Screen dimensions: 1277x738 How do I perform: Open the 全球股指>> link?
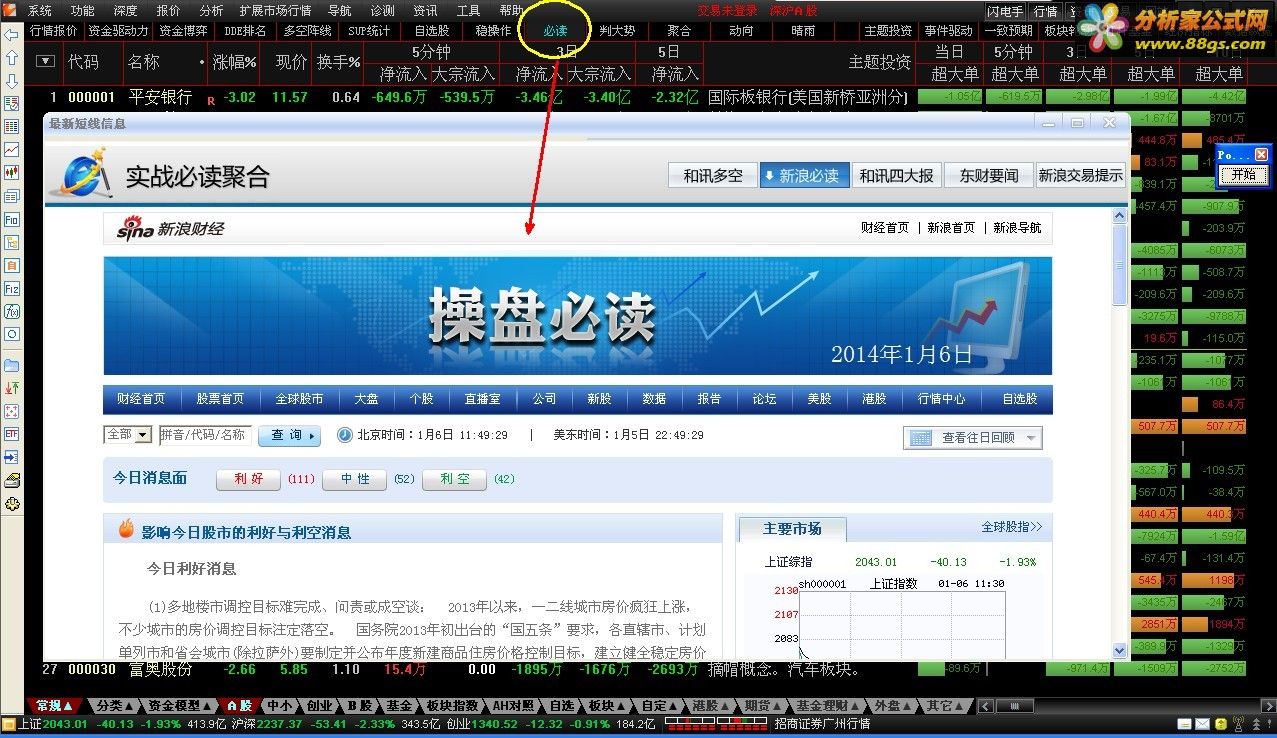click(x=1011, y=527)
